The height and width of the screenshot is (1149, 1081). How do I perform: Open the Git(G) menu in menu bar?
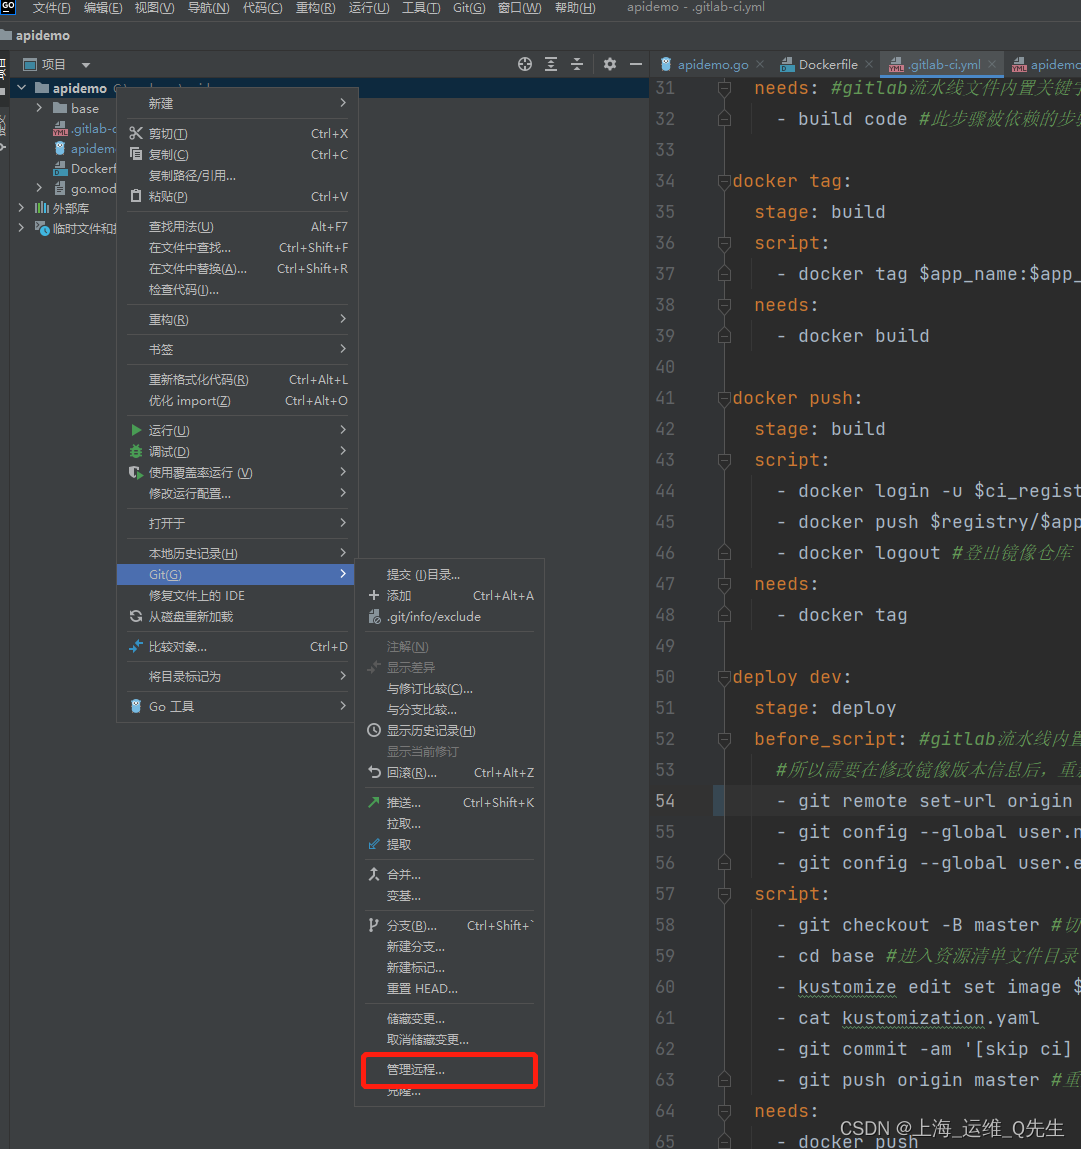(x=469, y=8)
